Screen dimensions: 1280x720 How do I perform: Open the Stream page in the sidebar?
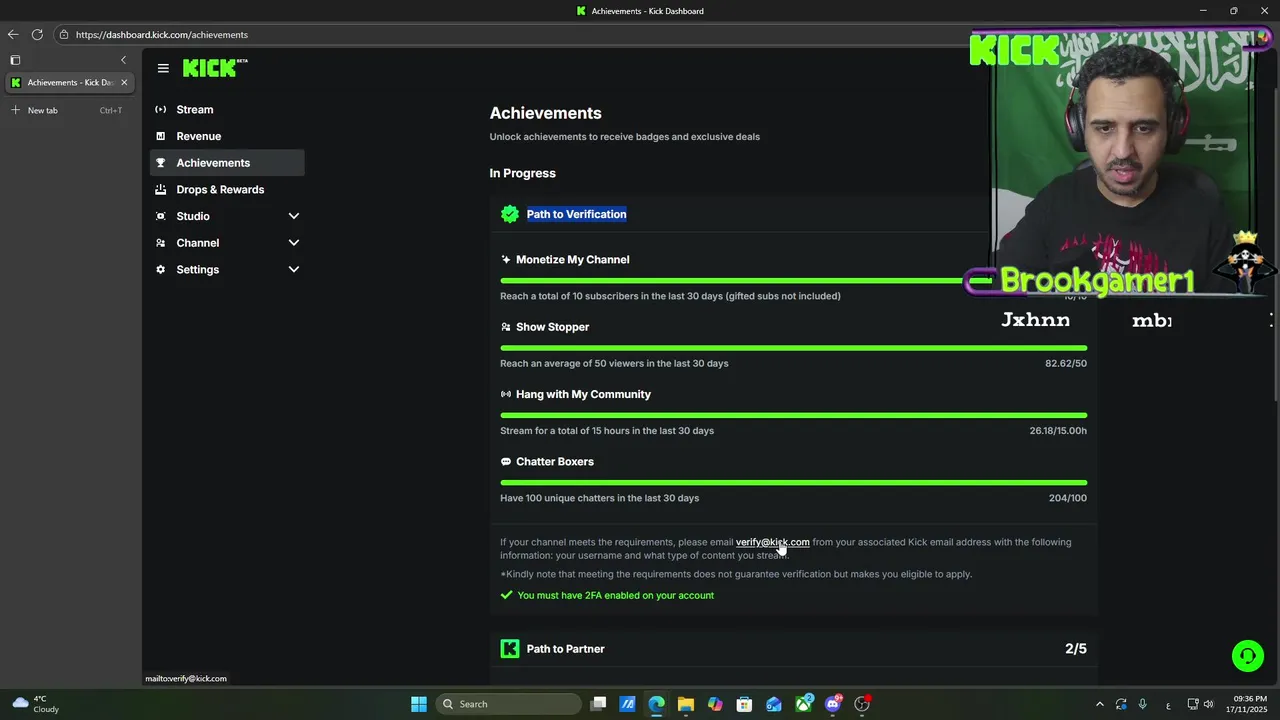pos(195,110)
